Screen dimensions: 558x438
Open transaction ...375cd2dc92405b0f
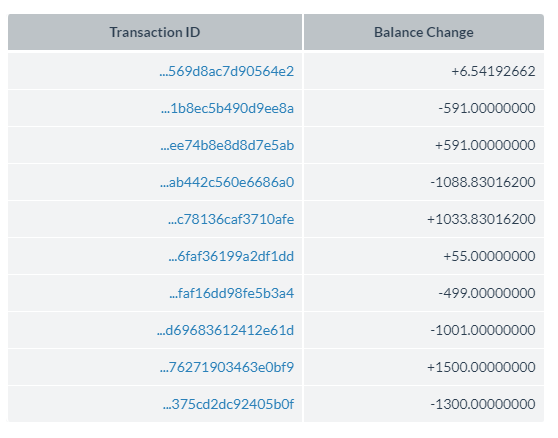coord(228,404)
